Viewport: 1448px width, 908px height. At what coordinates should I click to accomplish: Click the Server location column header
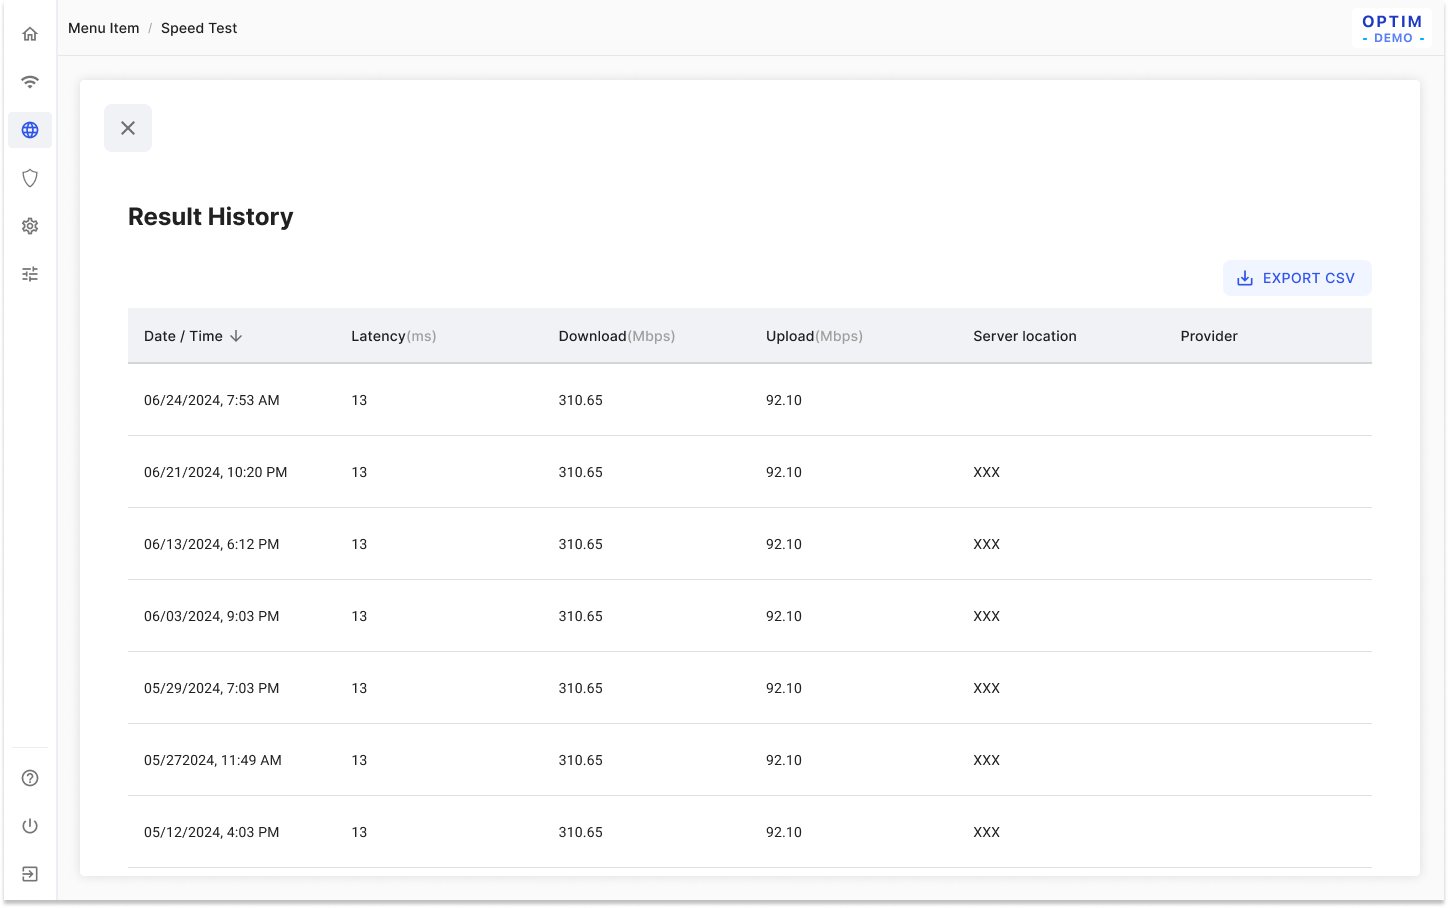pyautogui.click(x=1025, y=336)
